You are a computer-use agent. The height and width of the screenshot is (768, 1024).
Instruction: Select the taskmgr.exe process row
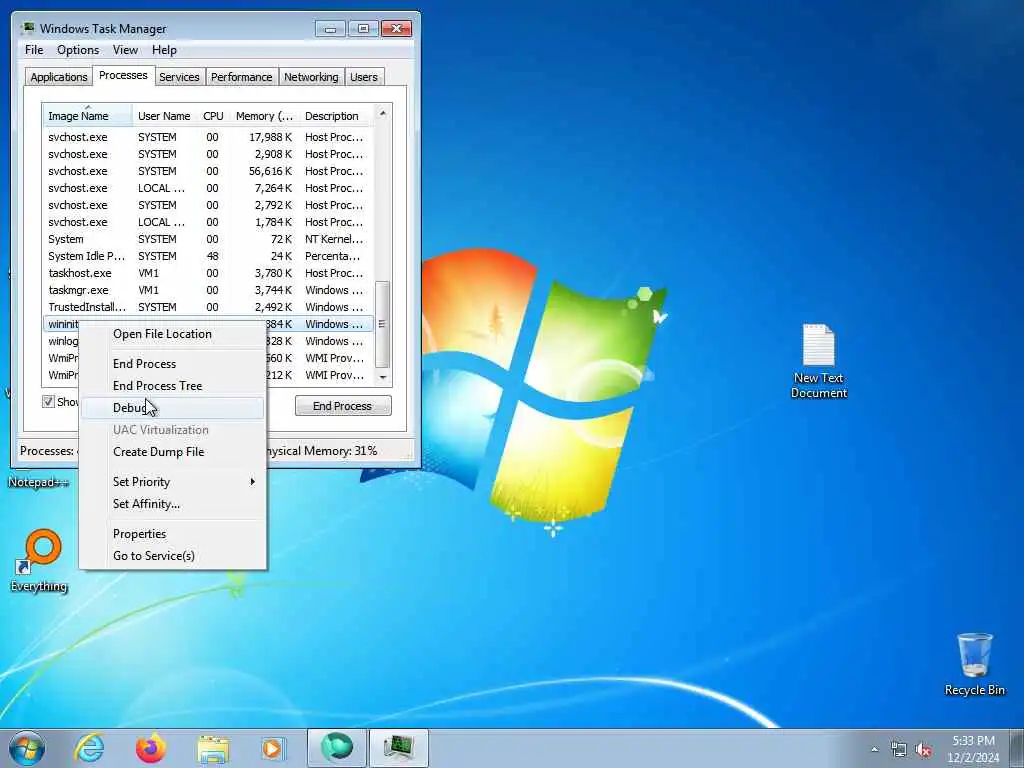pos(208,290)
